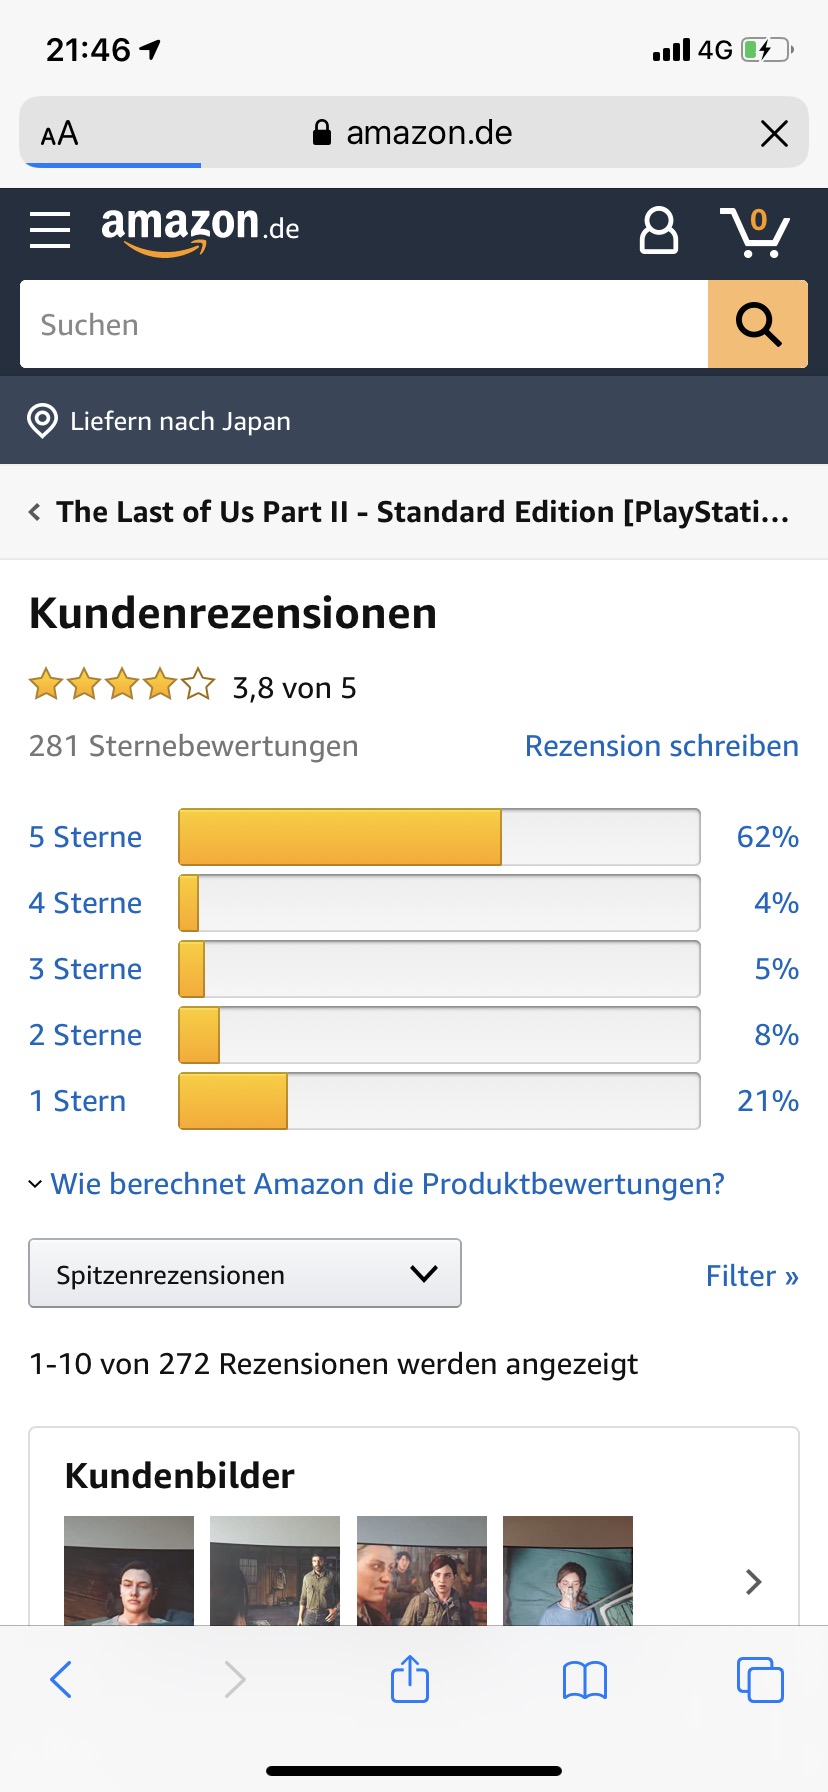Return to The Last of Us product page
The image size is (828, 1792).
[409, 512]
